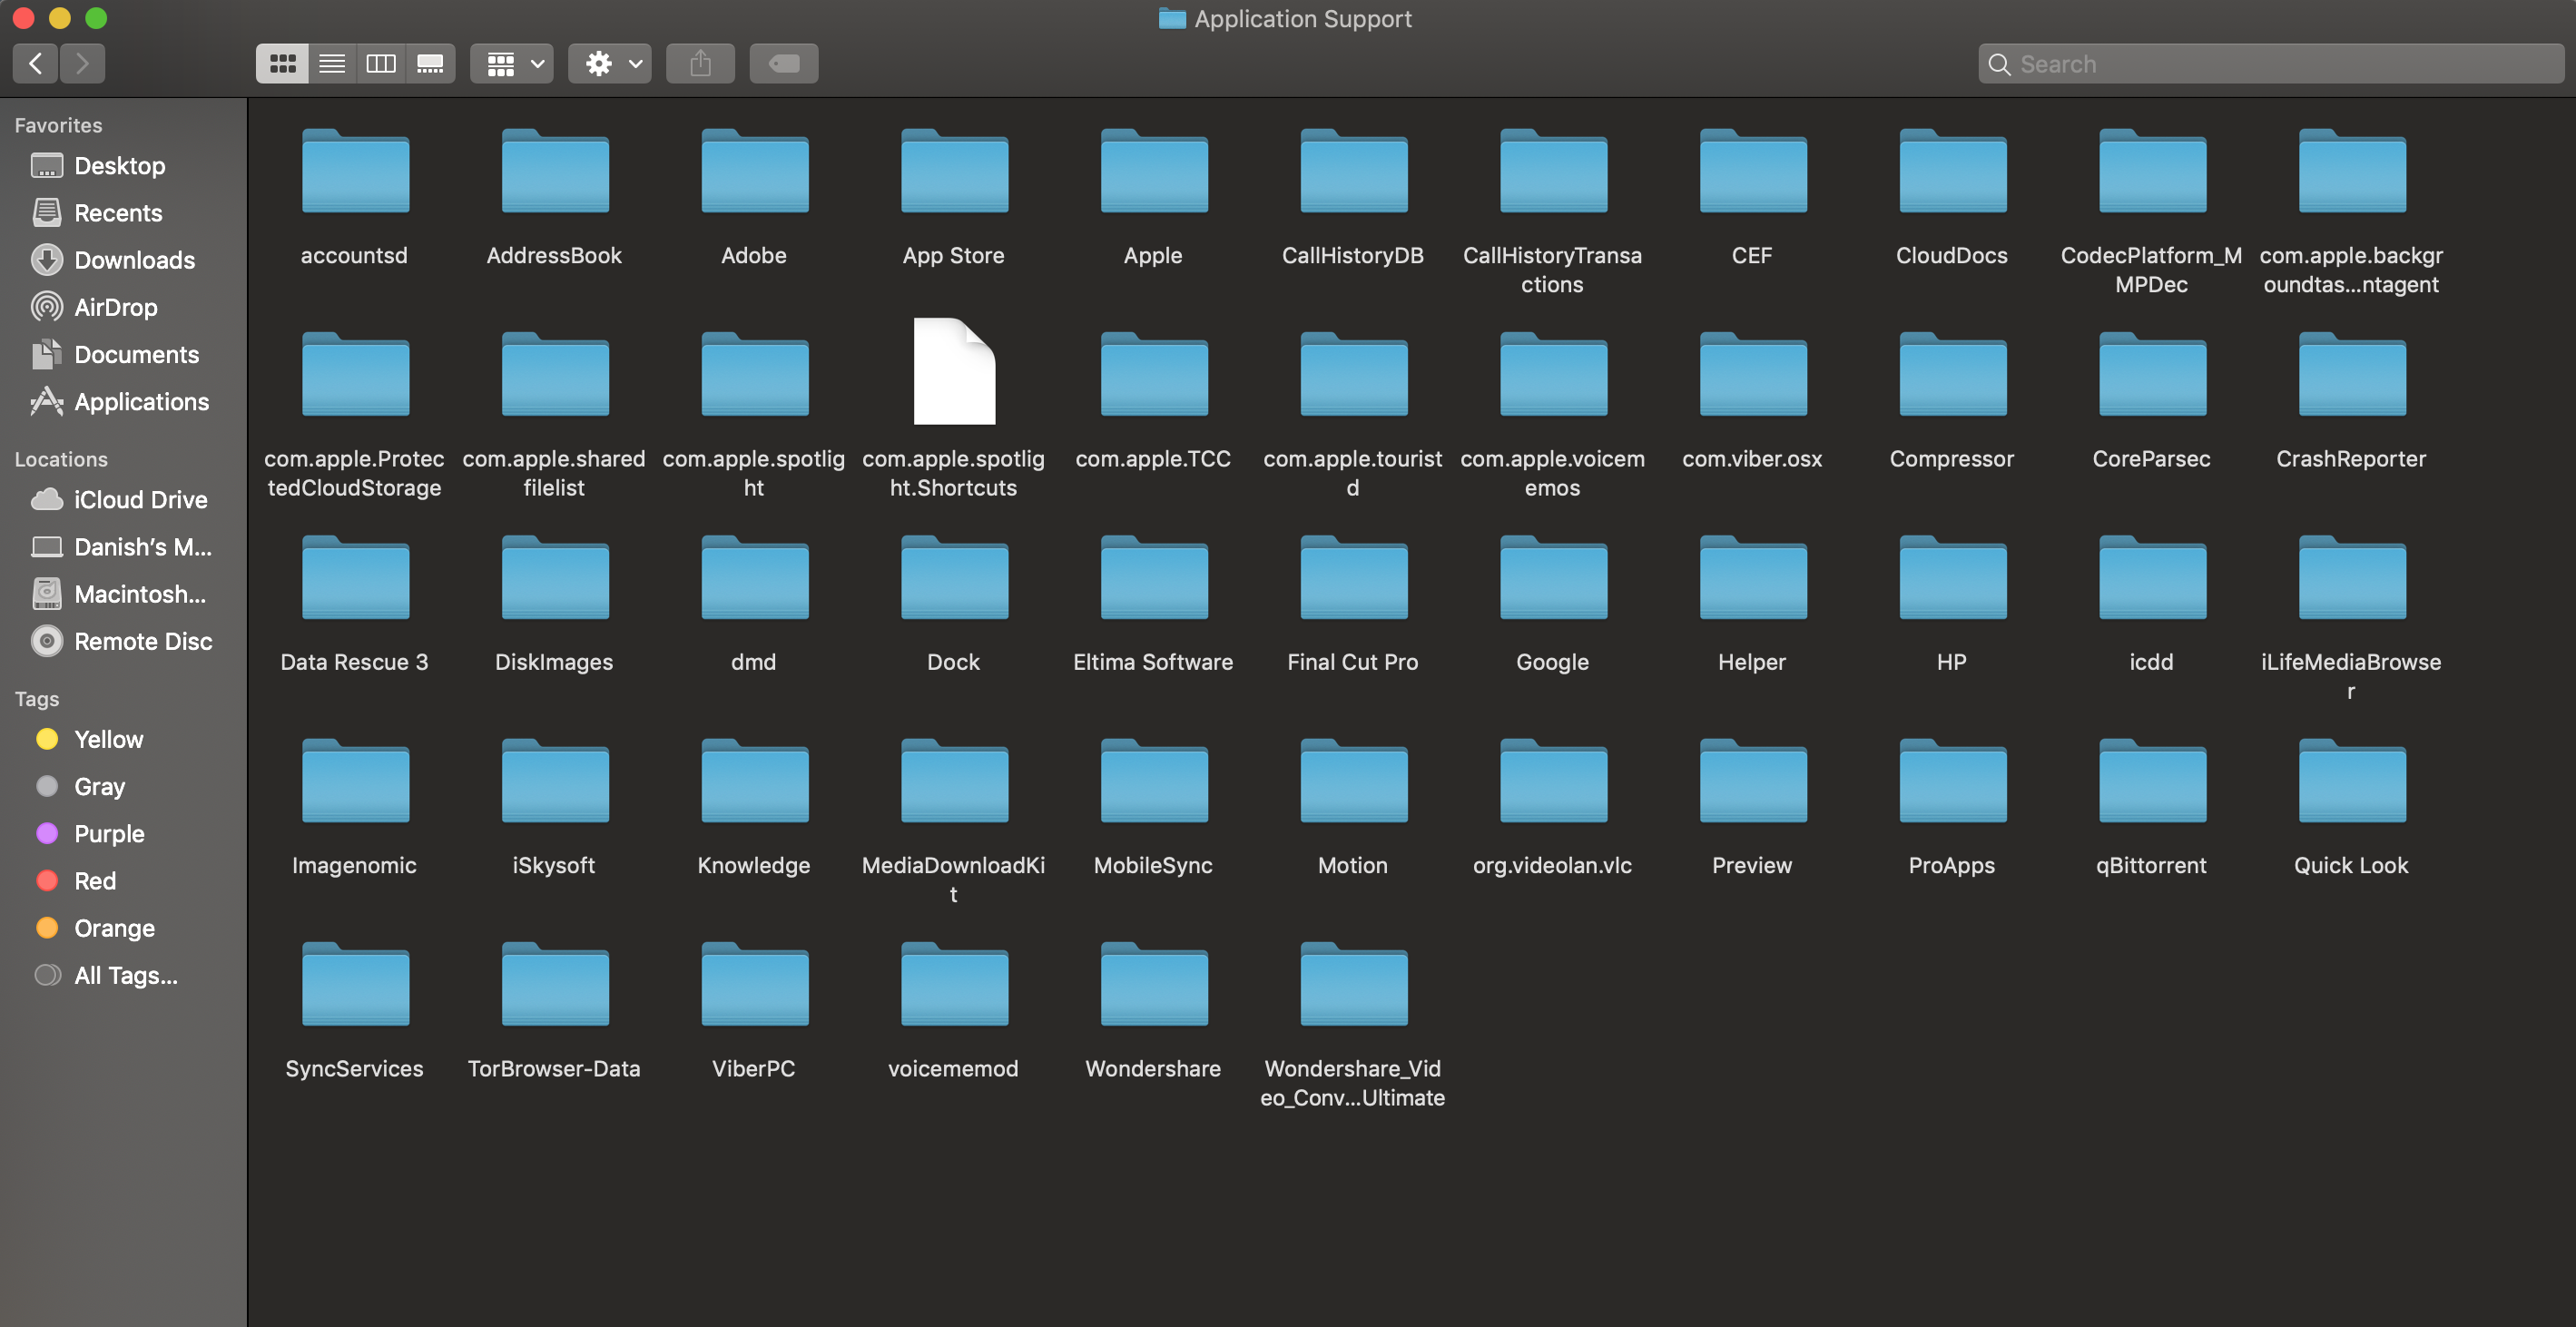Select Macintosh HD location
Viewport: 2576px width, 1327px height.
pyautogui.click(x=139, y=594)
